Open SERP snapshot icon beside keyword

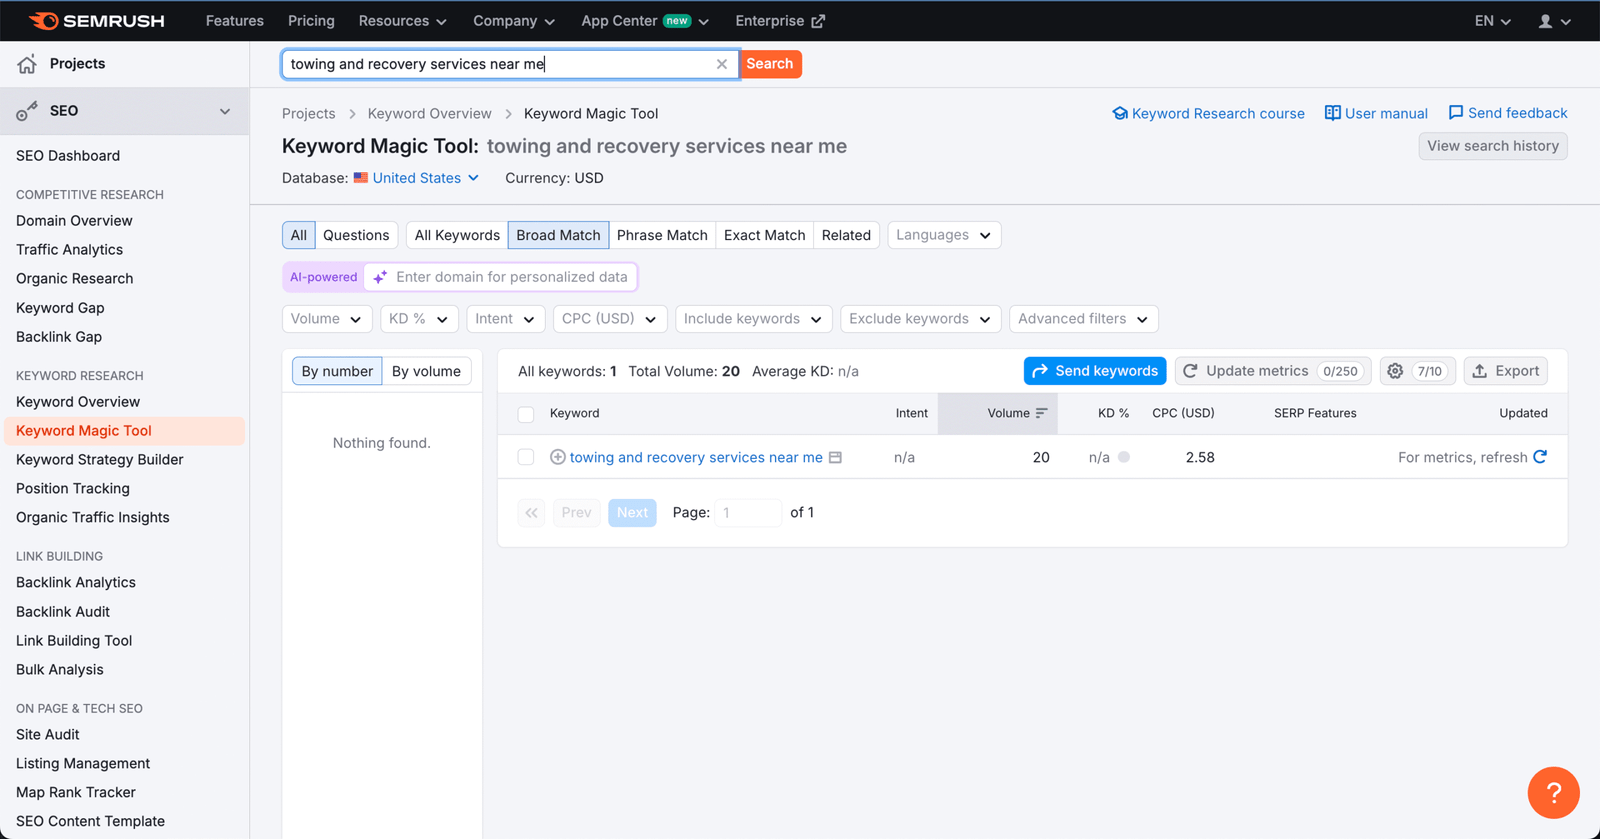835,457
